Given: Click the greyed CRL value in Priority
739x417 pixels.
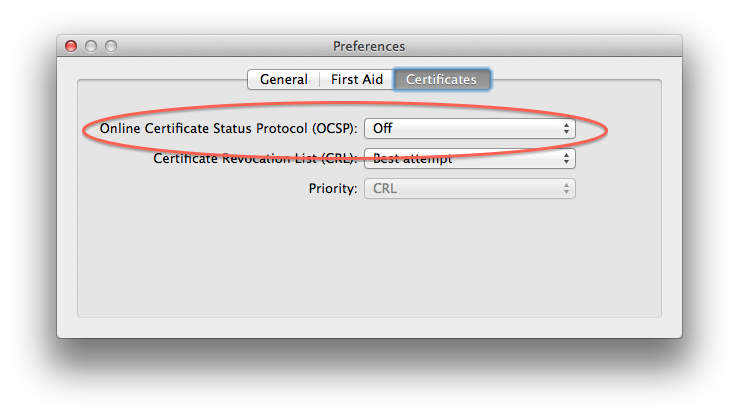Looking at the screenshot, I should (385, 188).
